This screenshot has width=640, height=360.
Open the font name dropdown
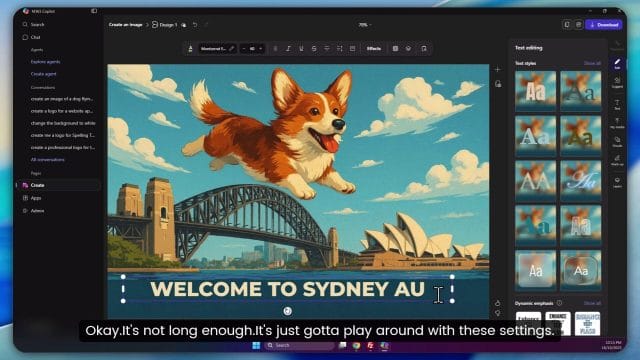217,49
